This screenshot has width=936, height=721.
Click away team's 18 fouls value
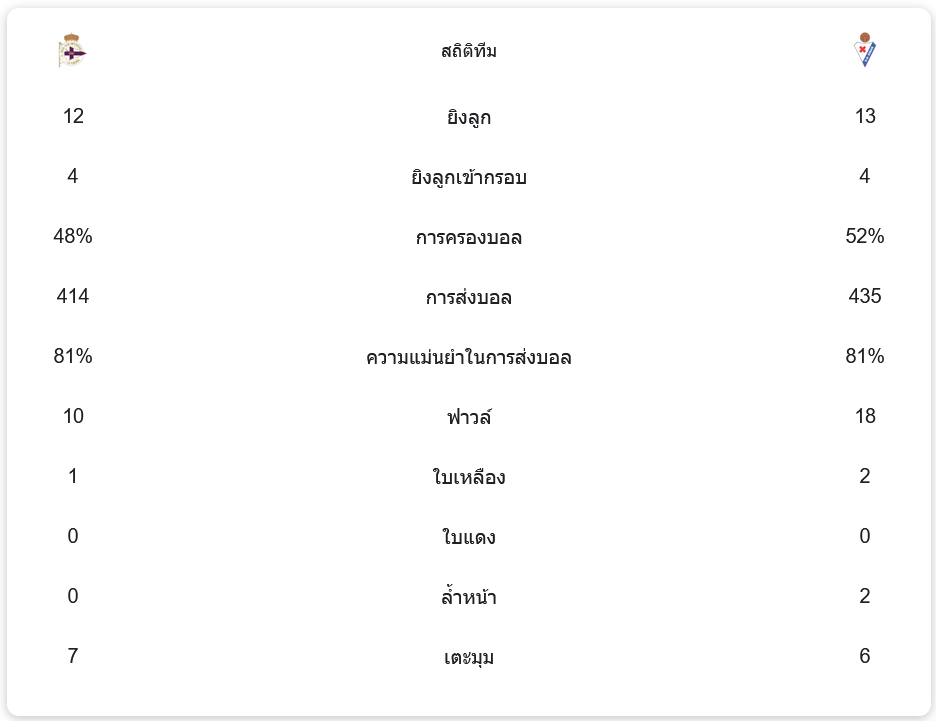pyautogui.click(x=865, y=417)
